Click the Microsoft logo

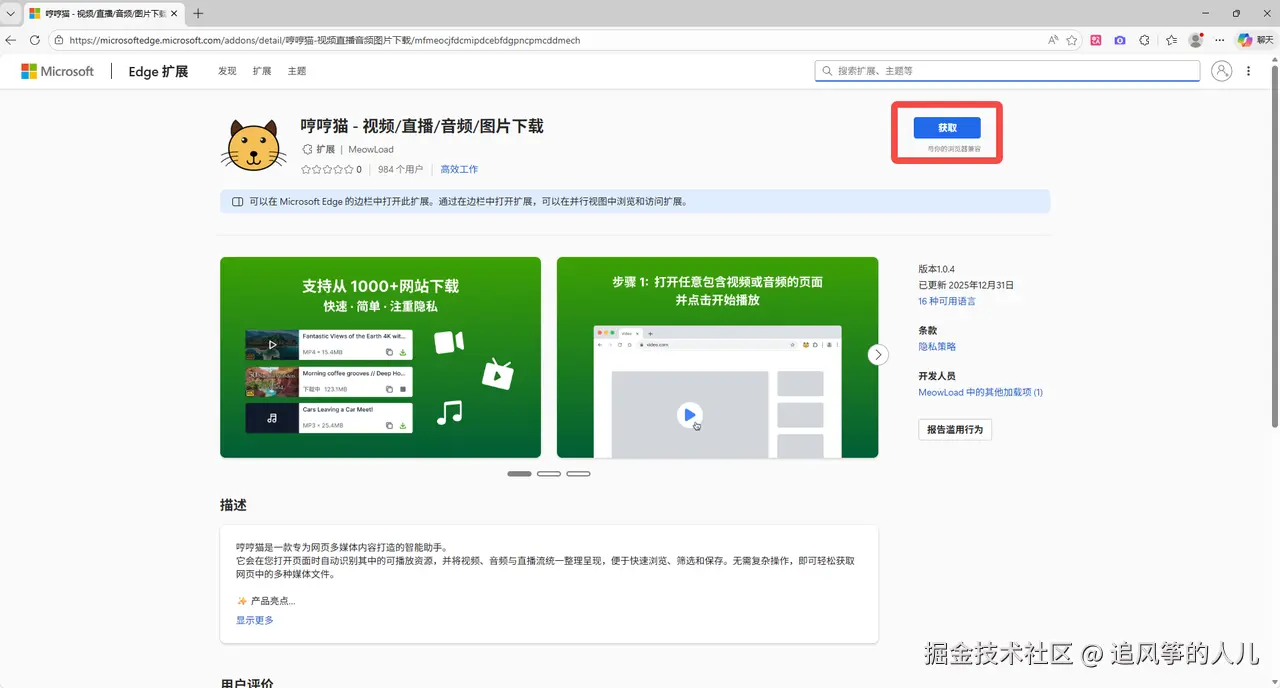point(58,71)
